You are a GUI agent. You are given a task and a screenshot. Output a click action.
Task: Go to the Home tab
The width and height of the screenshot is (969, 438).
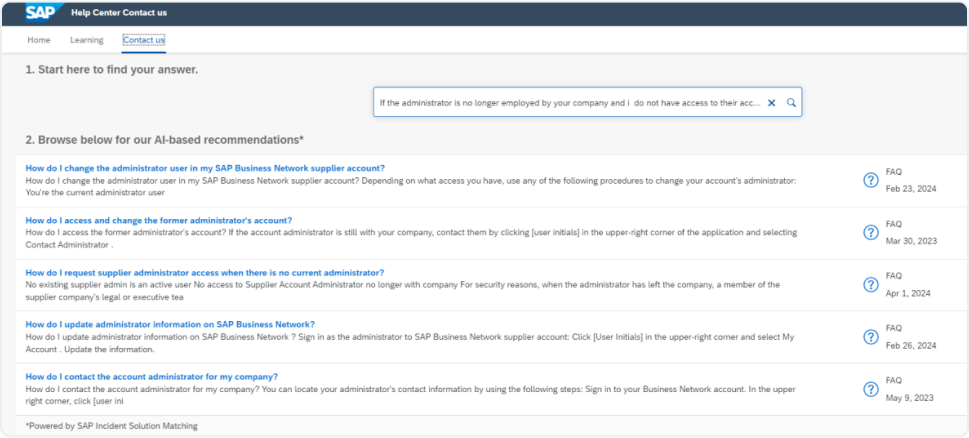tap(39, 40)
